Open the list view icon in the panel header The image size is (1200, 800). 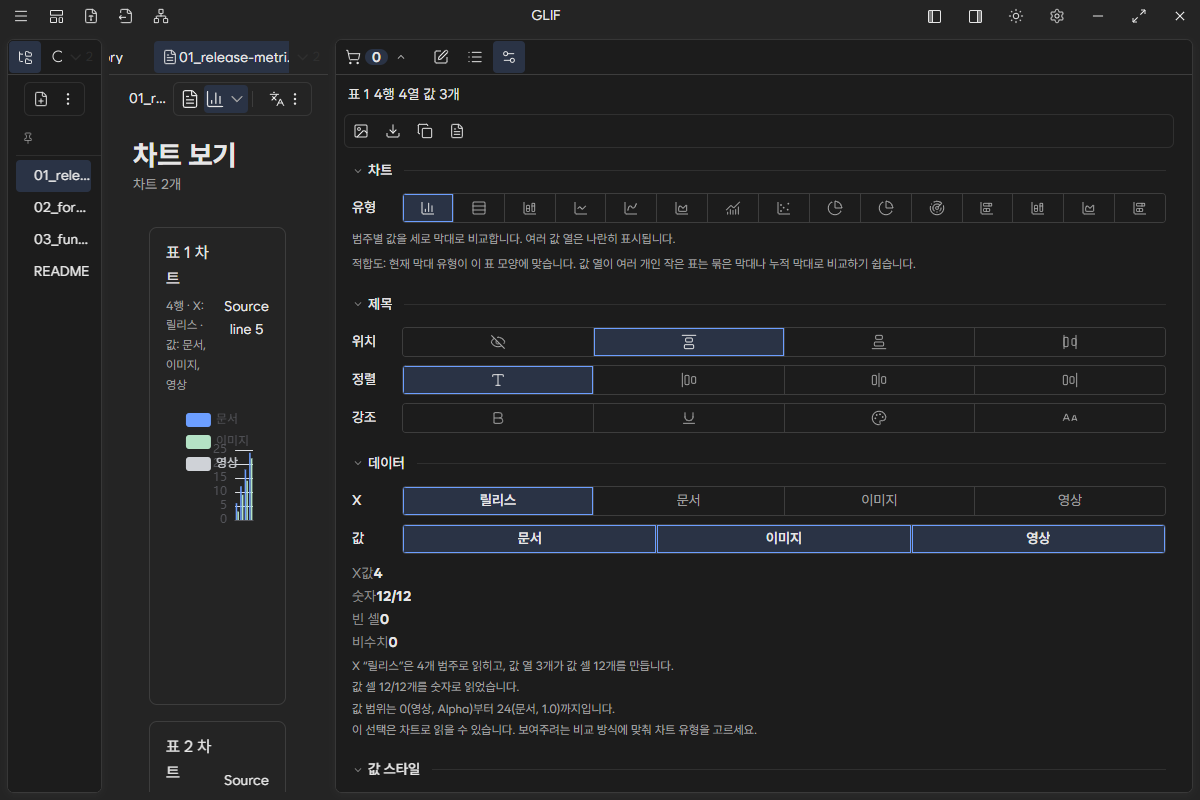[x=475, y=57]
